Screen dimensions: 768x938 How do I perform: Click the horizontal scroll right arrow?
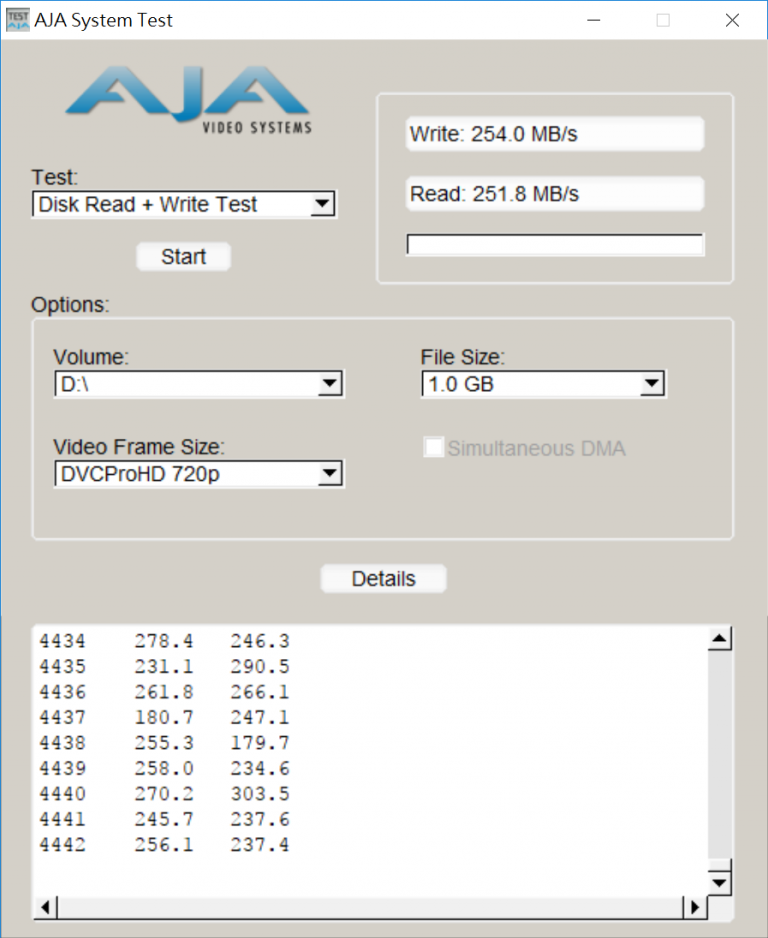click(x=694, y=907)
